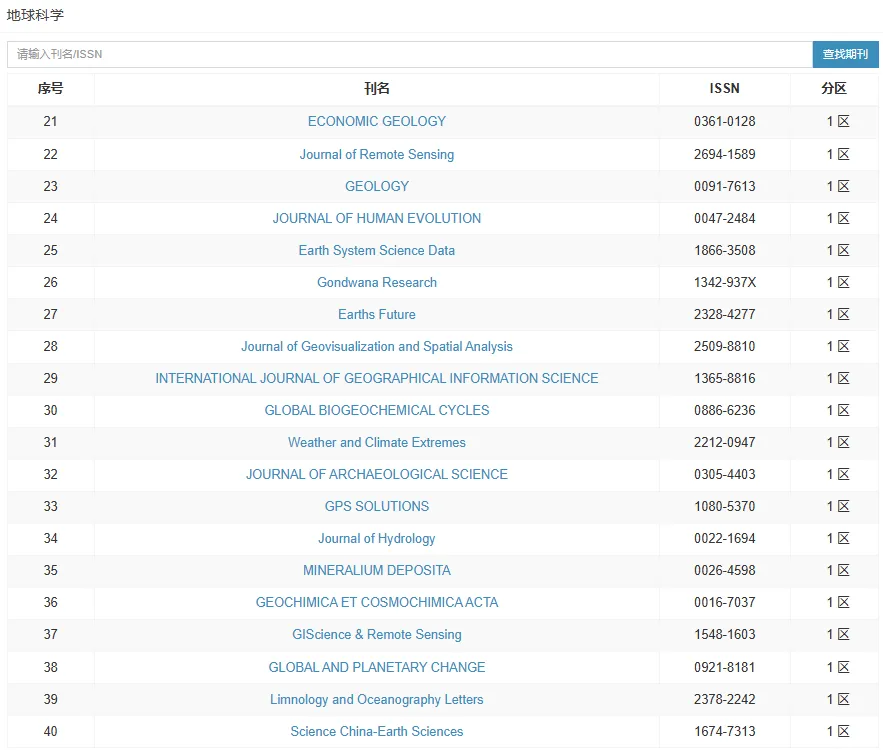The image size is (883, 750).
Task: Click row number 26 cell
Action: coord(51,283)
